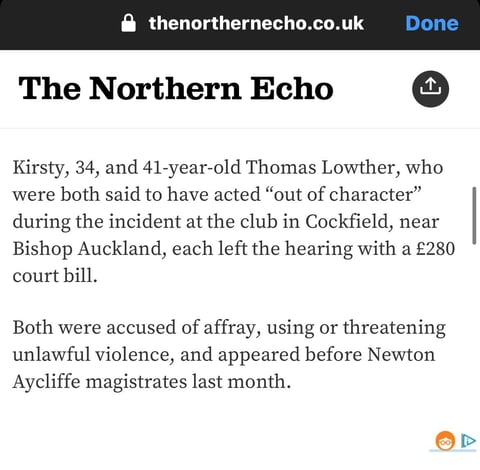480x470 pixels.
Task: Tap the words court bill
Action: click(x=55, y=276)
